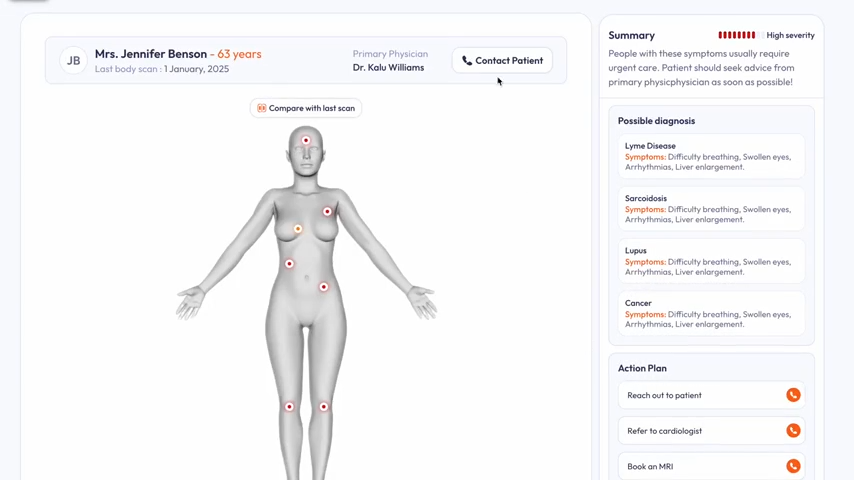Click the compare icon beside Compare with last scan
Image resolution: width=854 pixels, height=480 pixels.
(261, 108)
